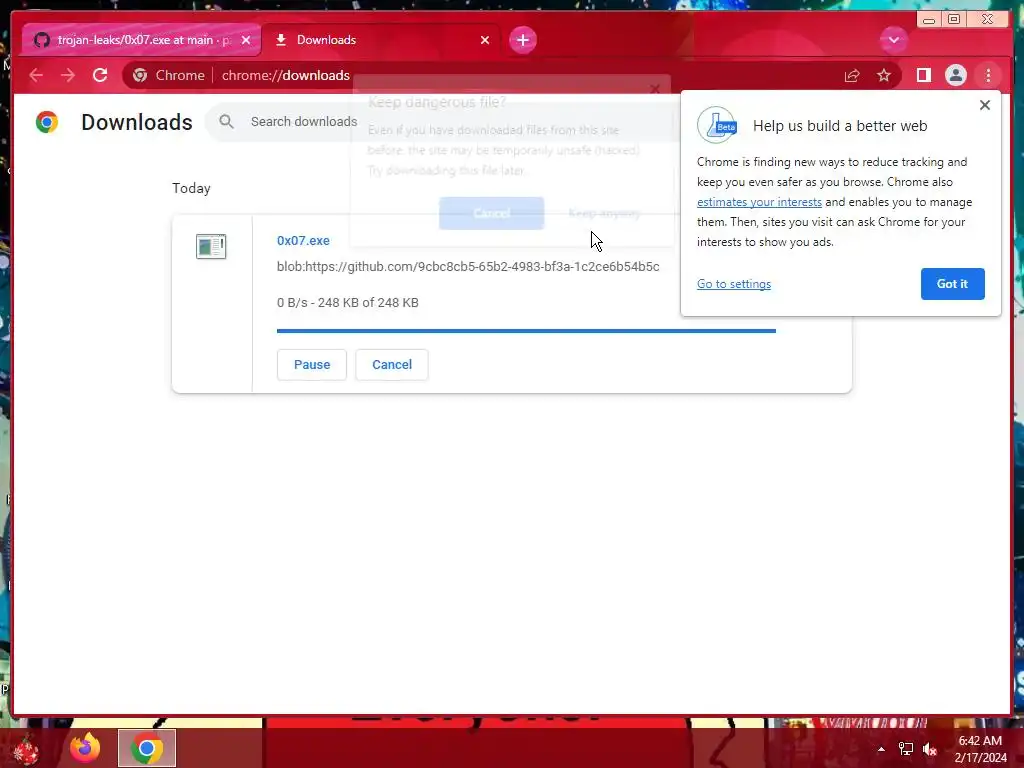Open the 0x07.exe file link
The width and height of the screenshot is (1024, 768).
[x=303, y=240]
